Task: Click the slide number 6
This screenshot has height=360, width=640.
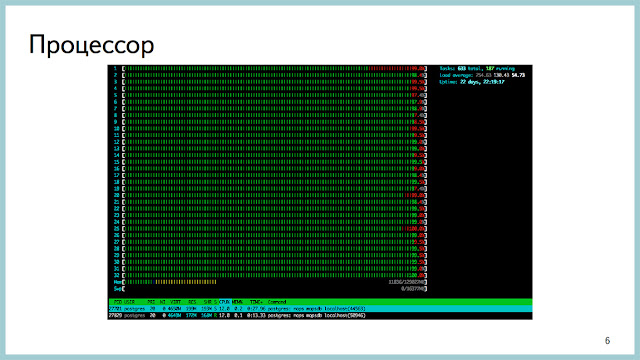Action: (607, 340)
